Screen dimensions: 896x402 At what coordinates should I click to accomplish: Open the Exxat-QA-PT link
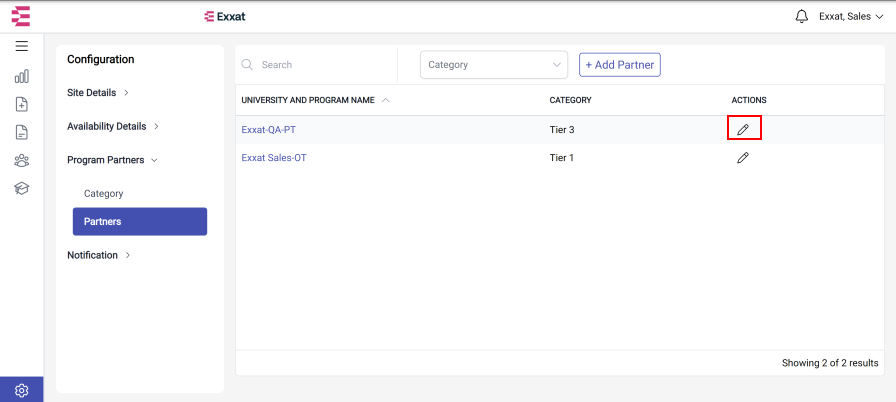269,130
